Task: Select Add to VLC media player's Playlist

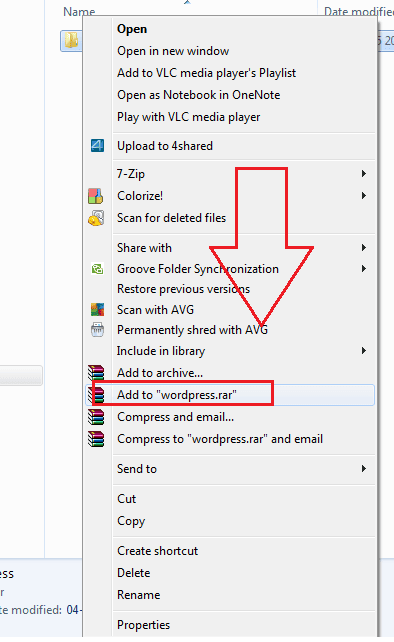Action: 206,73
